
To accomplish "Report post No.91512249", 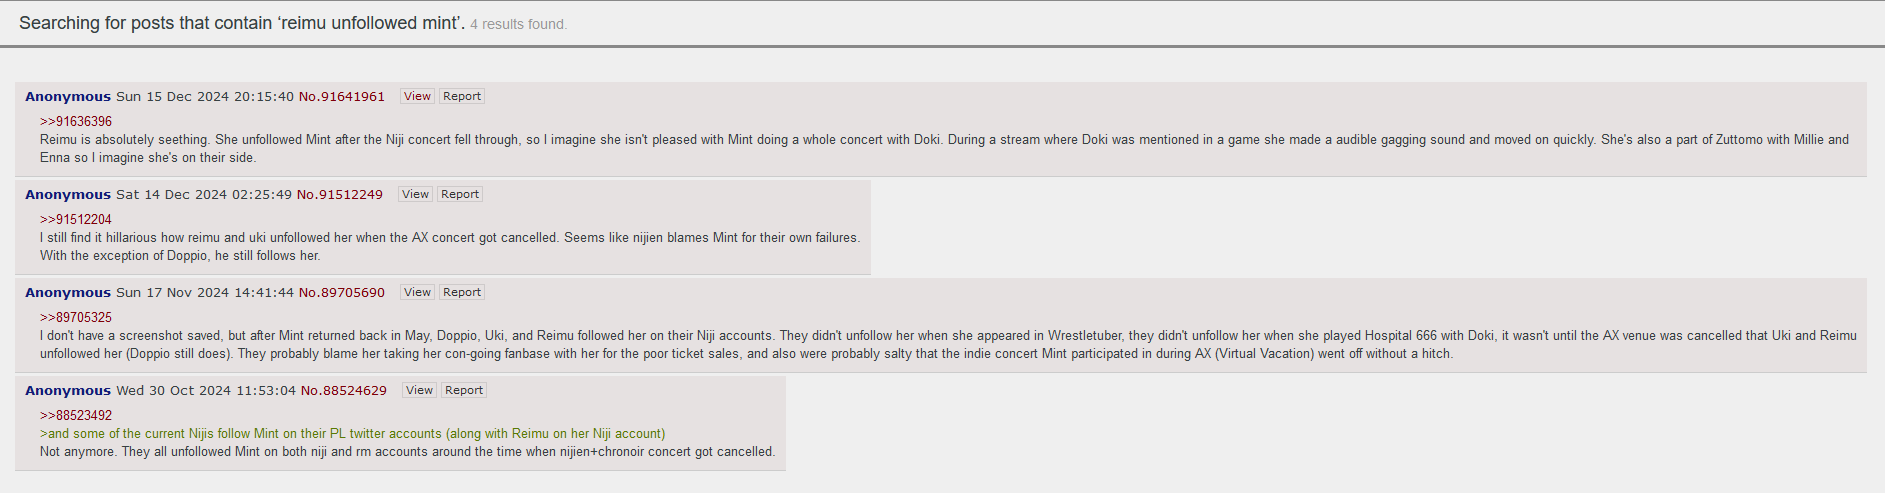I will tap(460, 194).
